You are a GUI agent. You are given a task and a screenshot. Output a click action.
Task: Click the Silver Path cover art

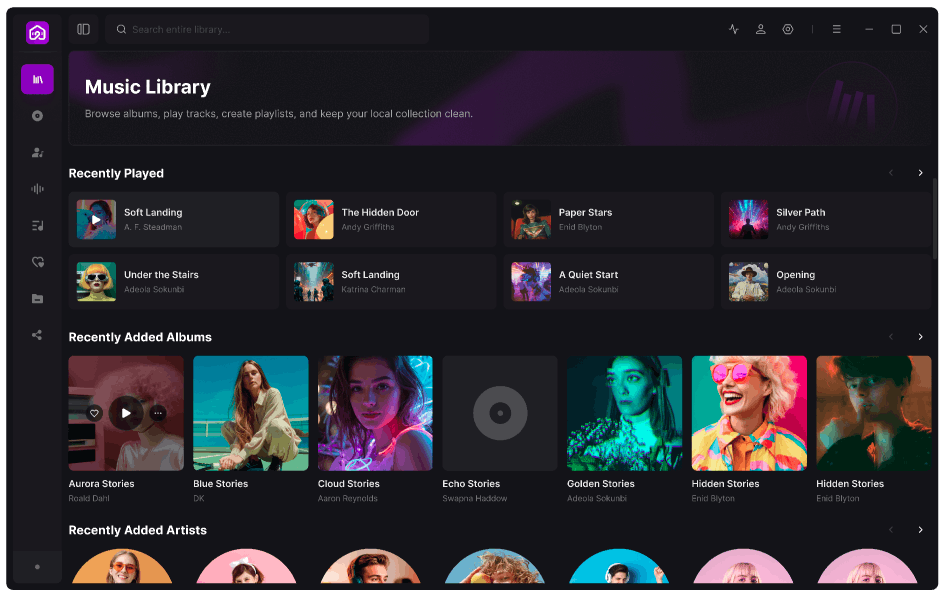[748, 219]
